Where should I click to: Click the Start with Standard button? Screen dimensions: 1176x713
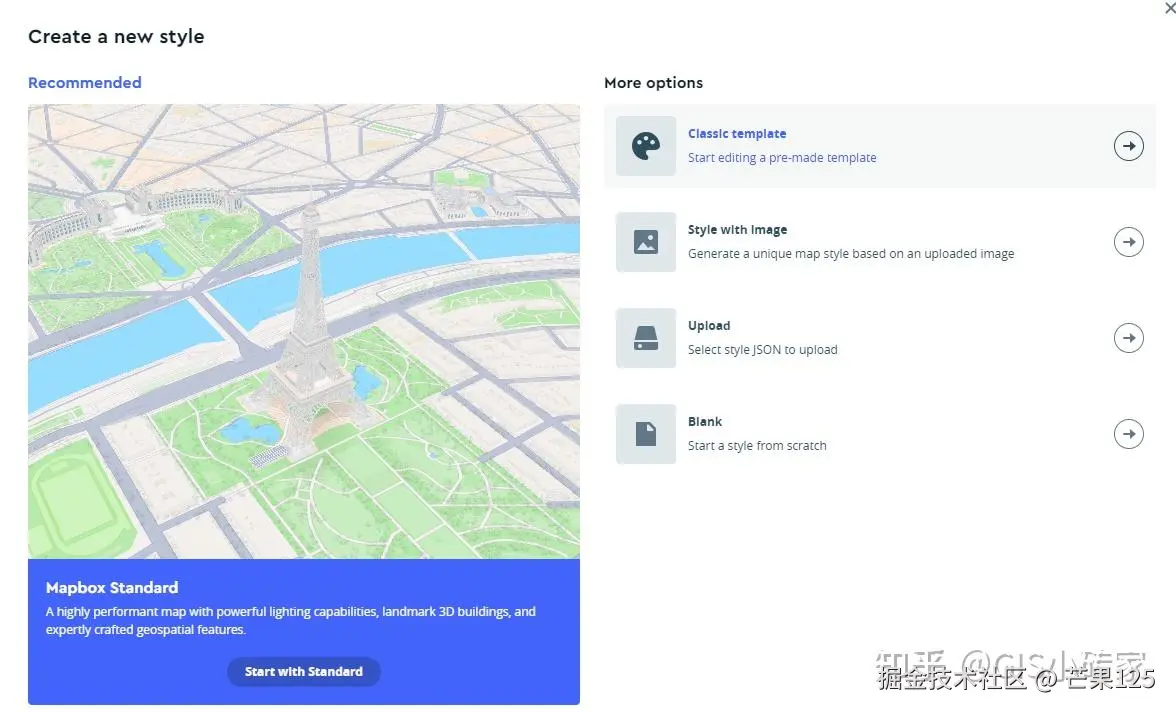click(304, 672)
